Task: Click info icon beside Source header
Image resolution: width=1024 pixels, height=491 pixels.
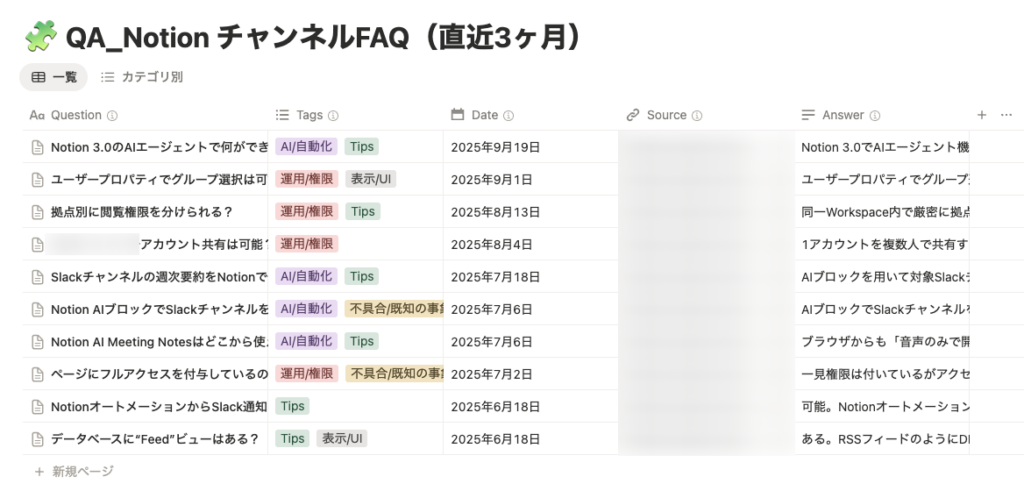Action: coord(697,116)
